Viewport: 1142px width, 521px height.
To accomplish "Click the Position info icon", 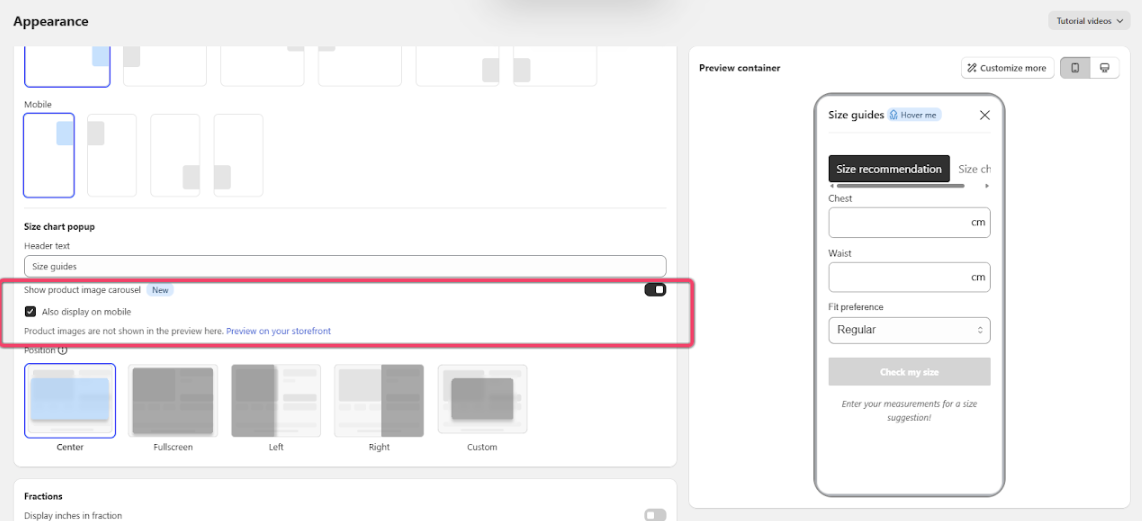I will (62, 350).
